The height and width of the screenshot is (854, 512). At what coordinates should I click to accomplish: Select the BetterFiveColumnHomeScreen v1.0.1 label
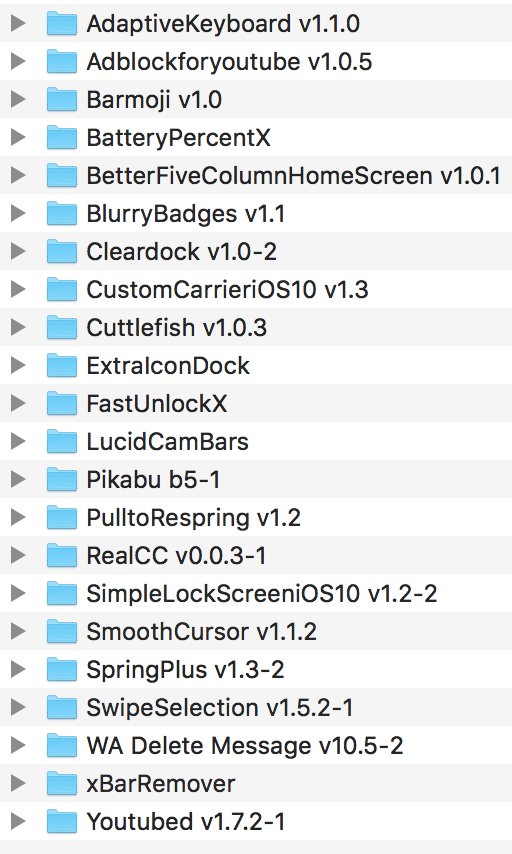tap(294, 175)
